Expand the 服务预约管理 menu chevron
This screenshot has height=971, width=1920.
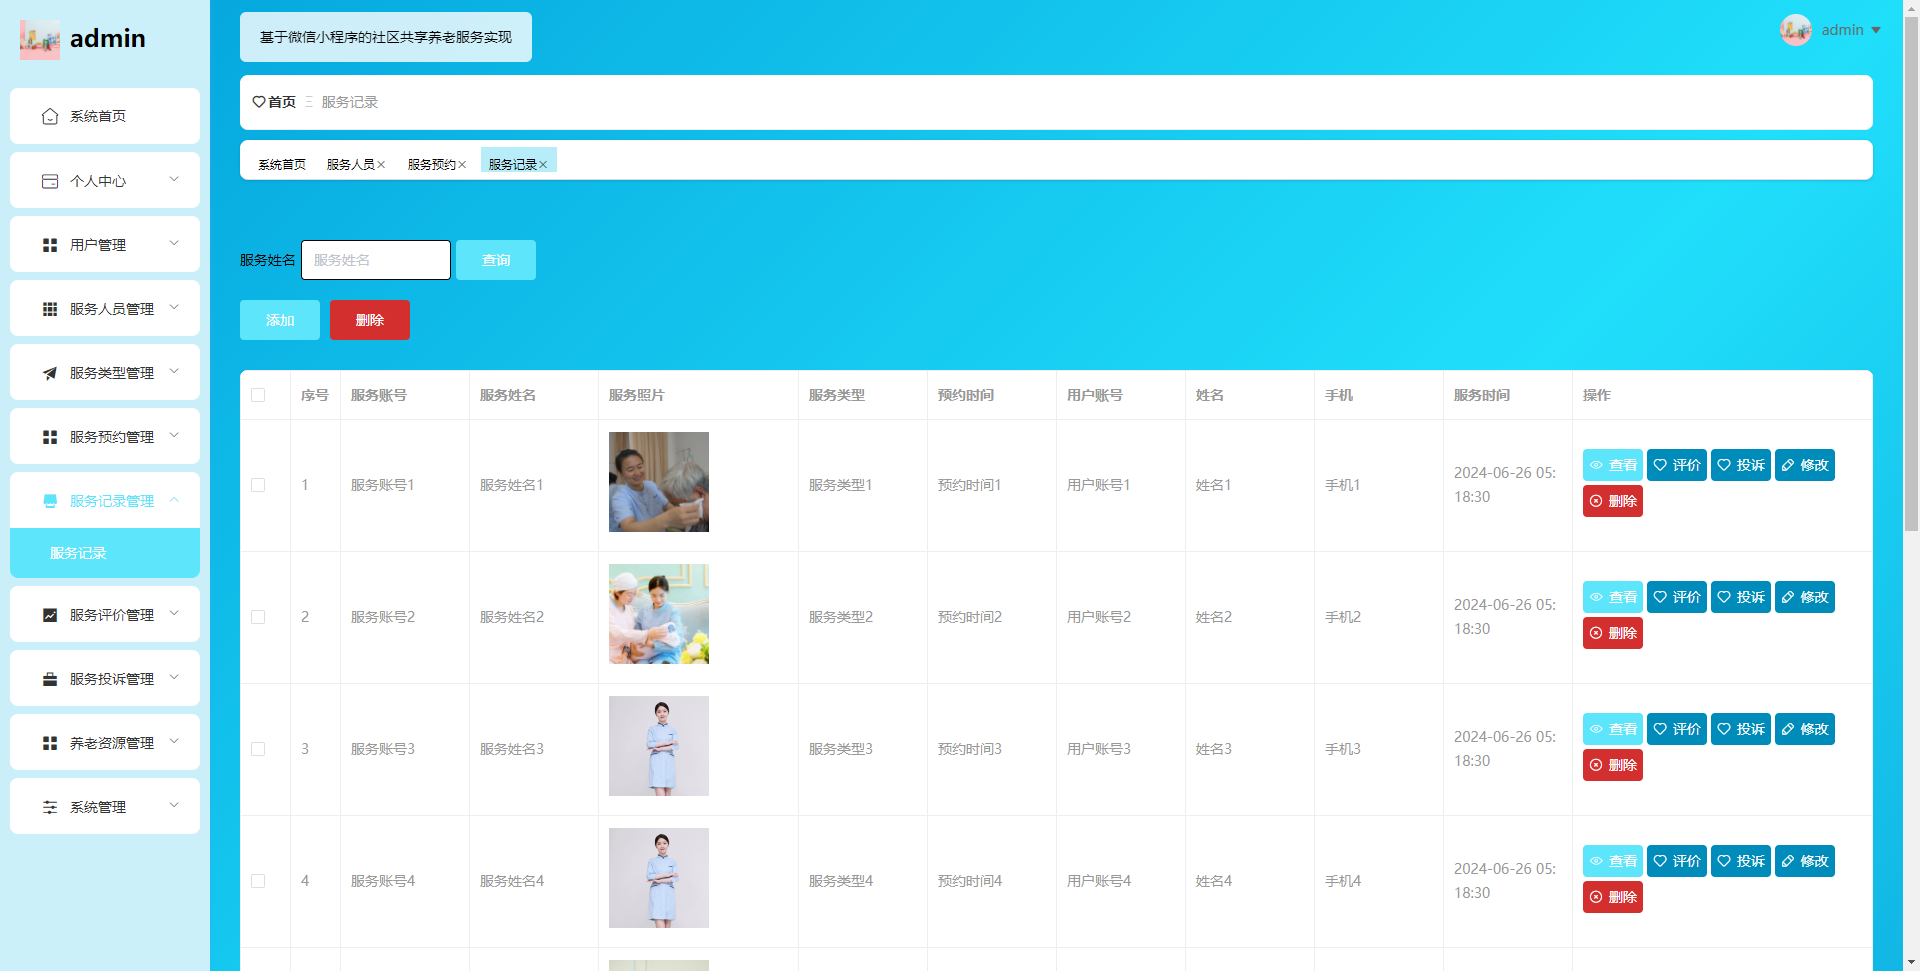(174, 436)
